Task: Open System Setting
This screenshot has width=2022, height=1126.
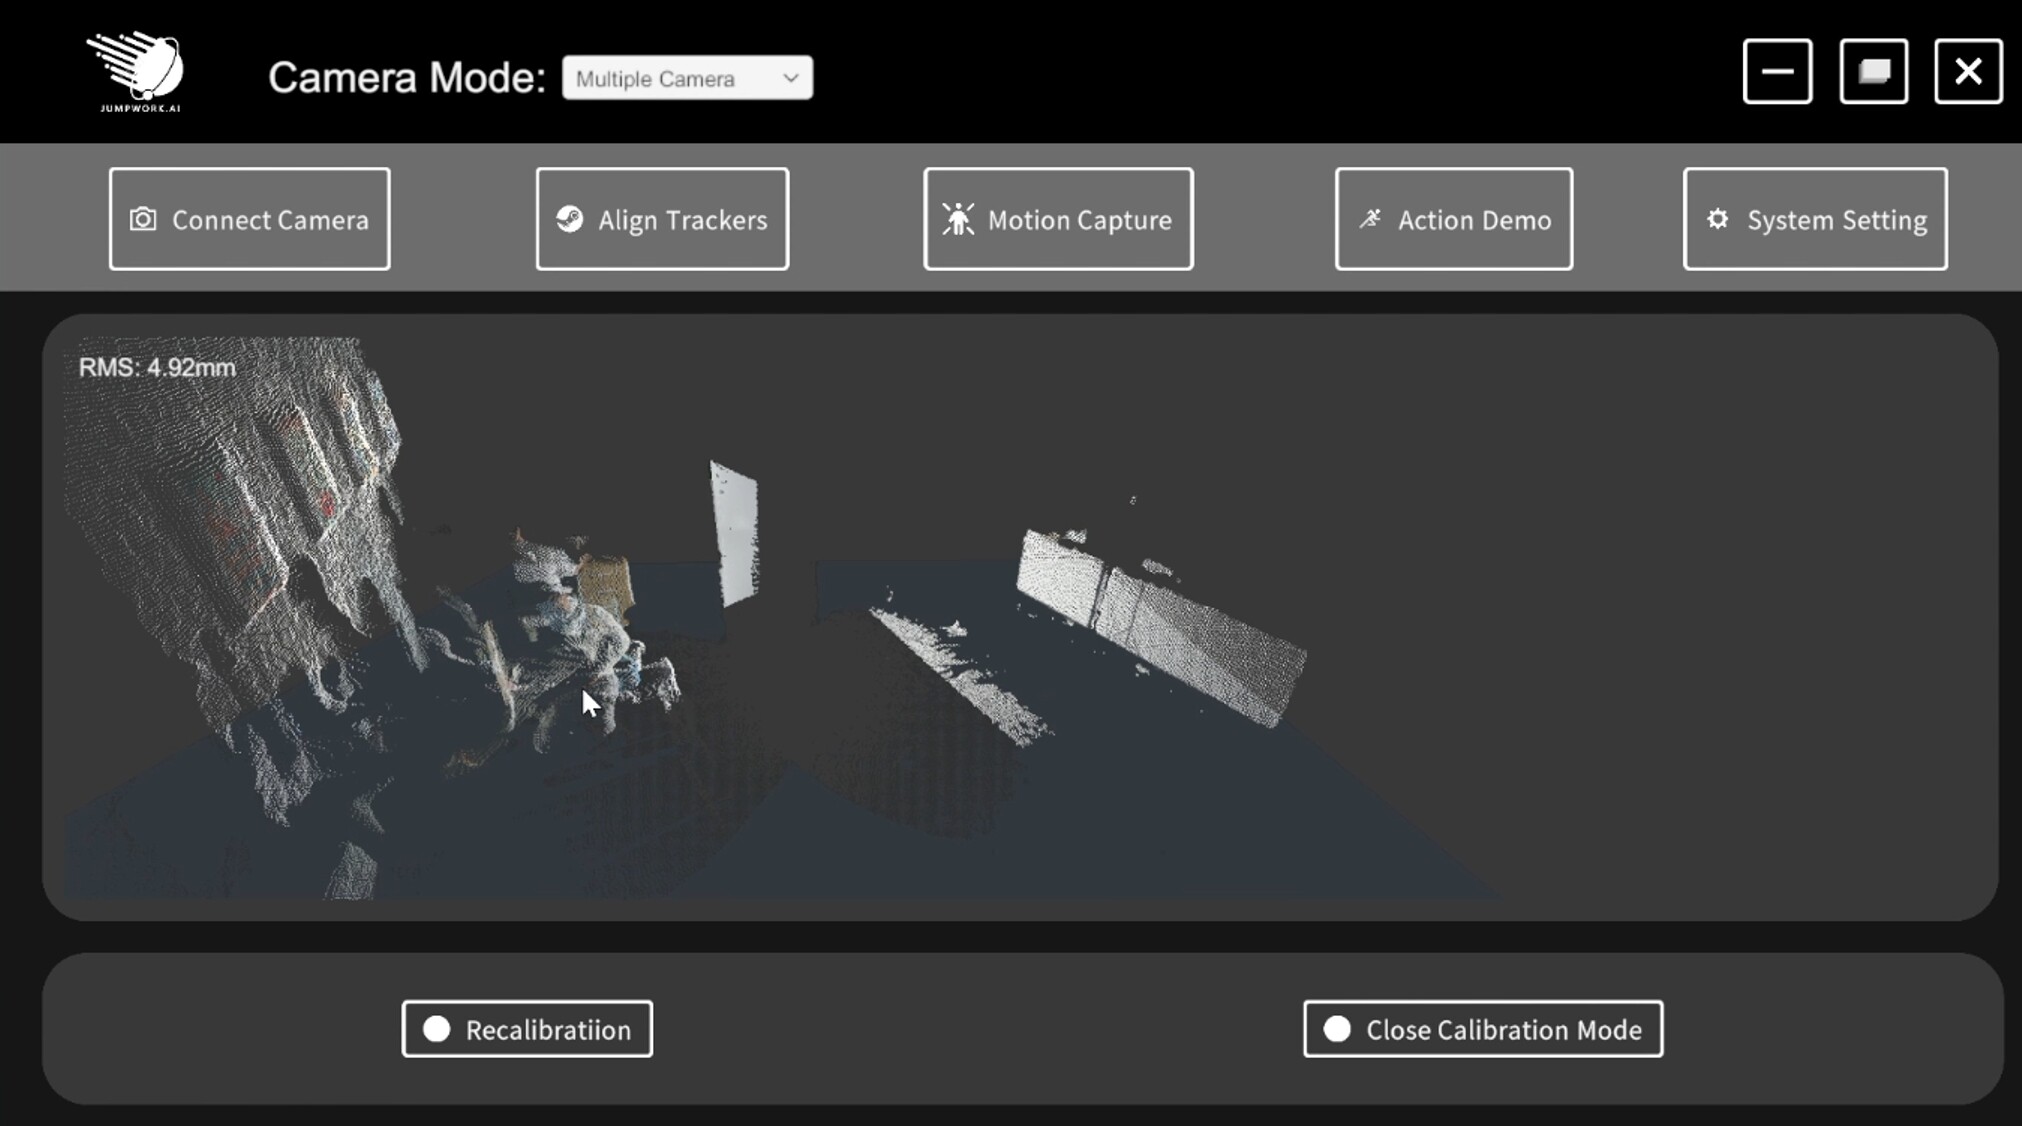Action: tap(1814, 219)
